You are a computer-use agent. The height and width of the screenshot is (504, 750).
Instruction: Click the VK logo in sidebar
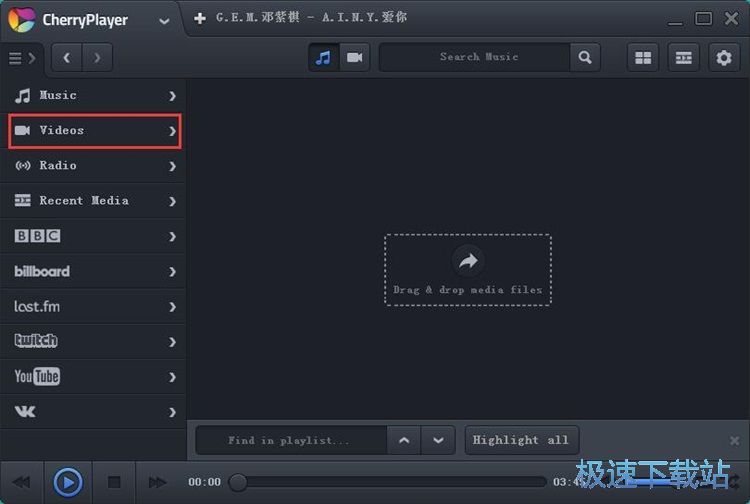[25, 411]
